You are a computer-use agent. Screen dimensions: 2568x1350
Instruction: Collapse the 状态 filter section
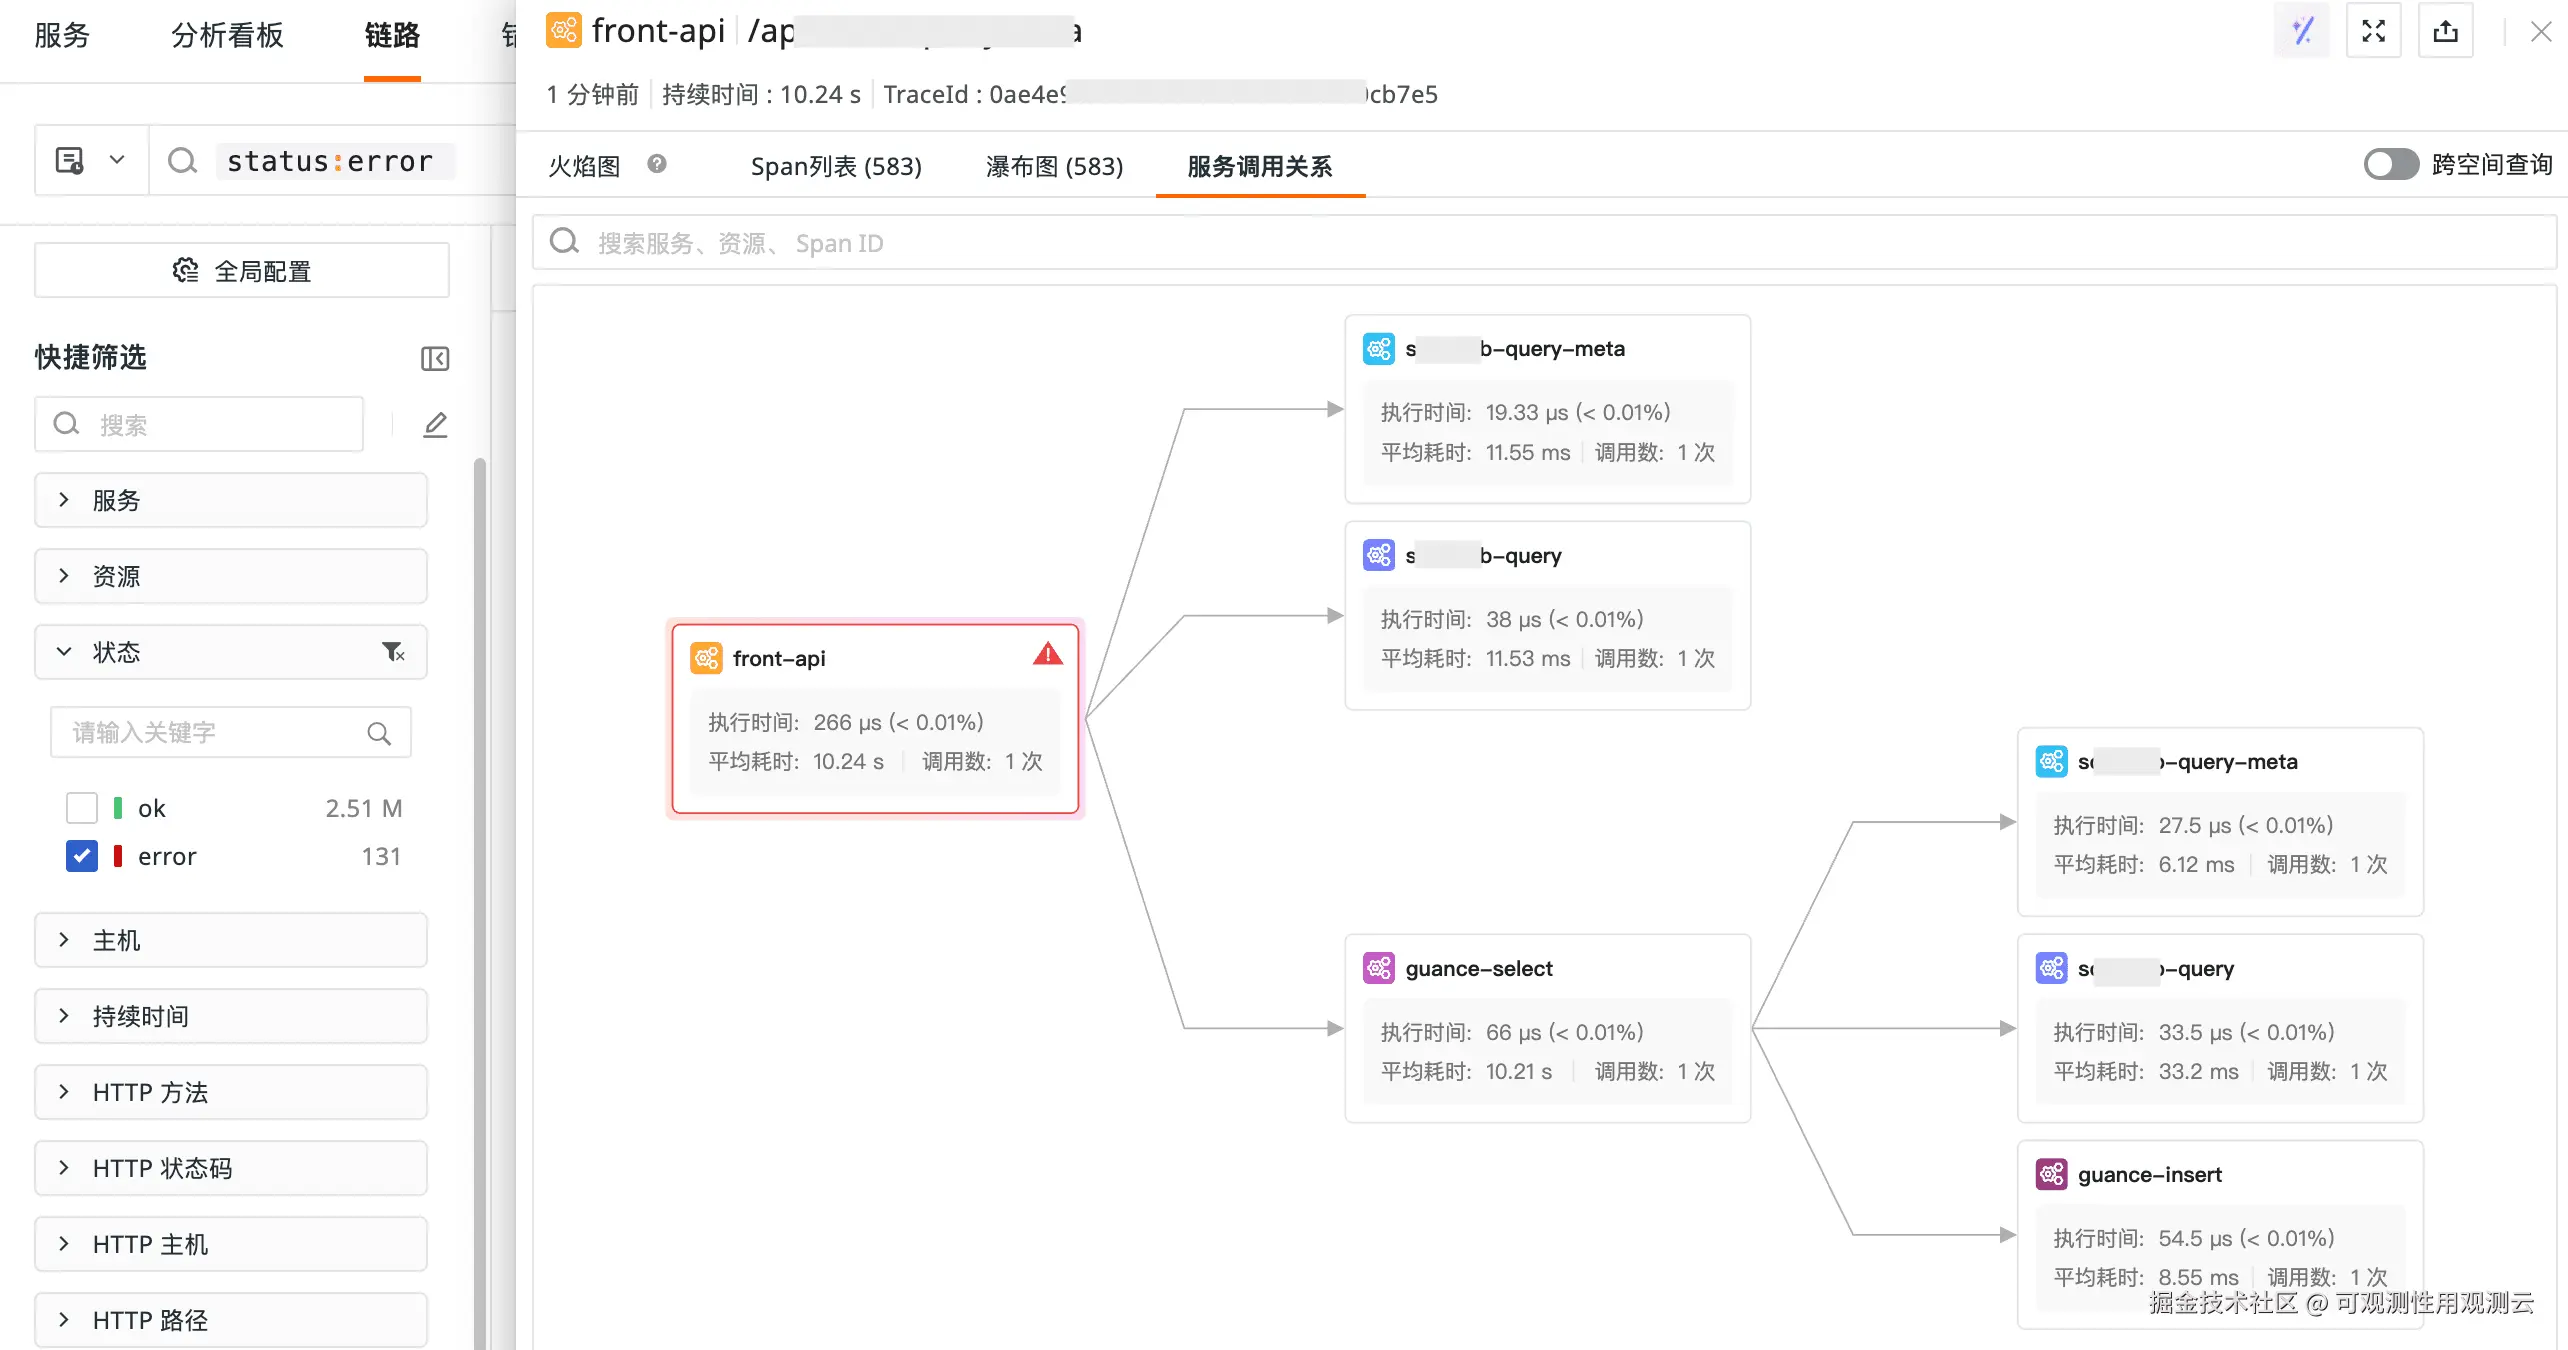tap(64, 652)
